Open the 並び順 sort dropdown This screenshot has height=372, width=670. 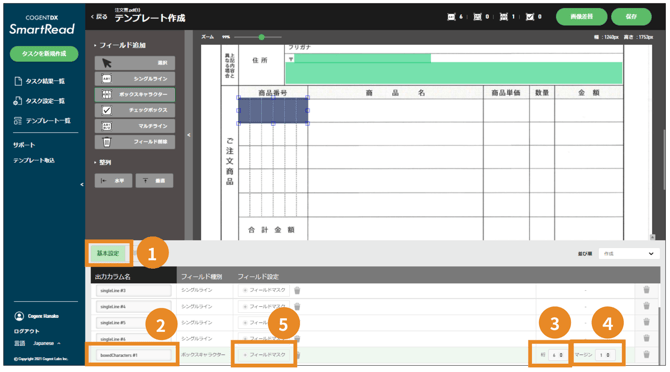[x=628, y=254]
